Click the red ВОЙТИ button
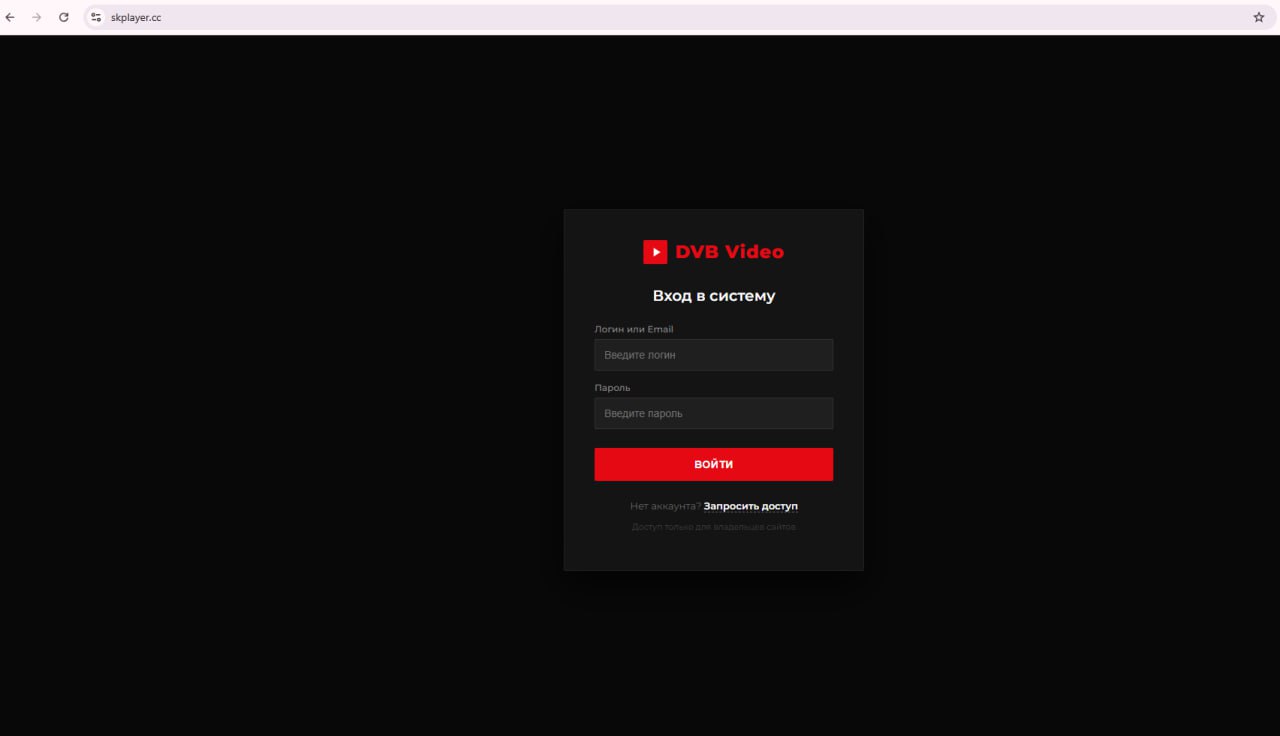The width and height of the screenshot is (1280, 736). pos(713,464)
